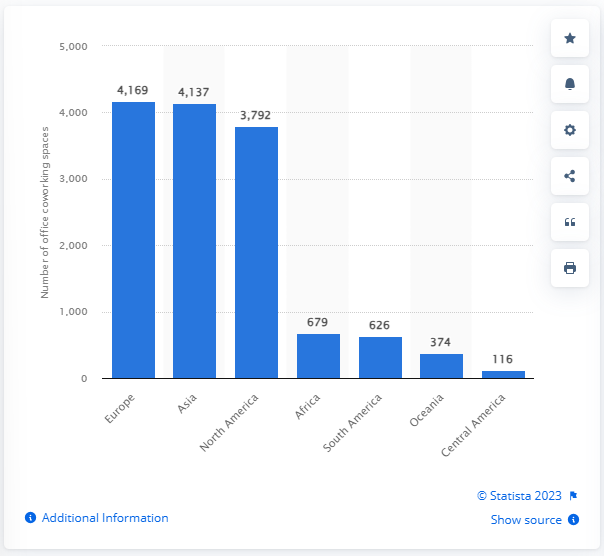Click the Statista 2023 copyright text
Viewport: 604px width, 556px height.
(520, 495)
